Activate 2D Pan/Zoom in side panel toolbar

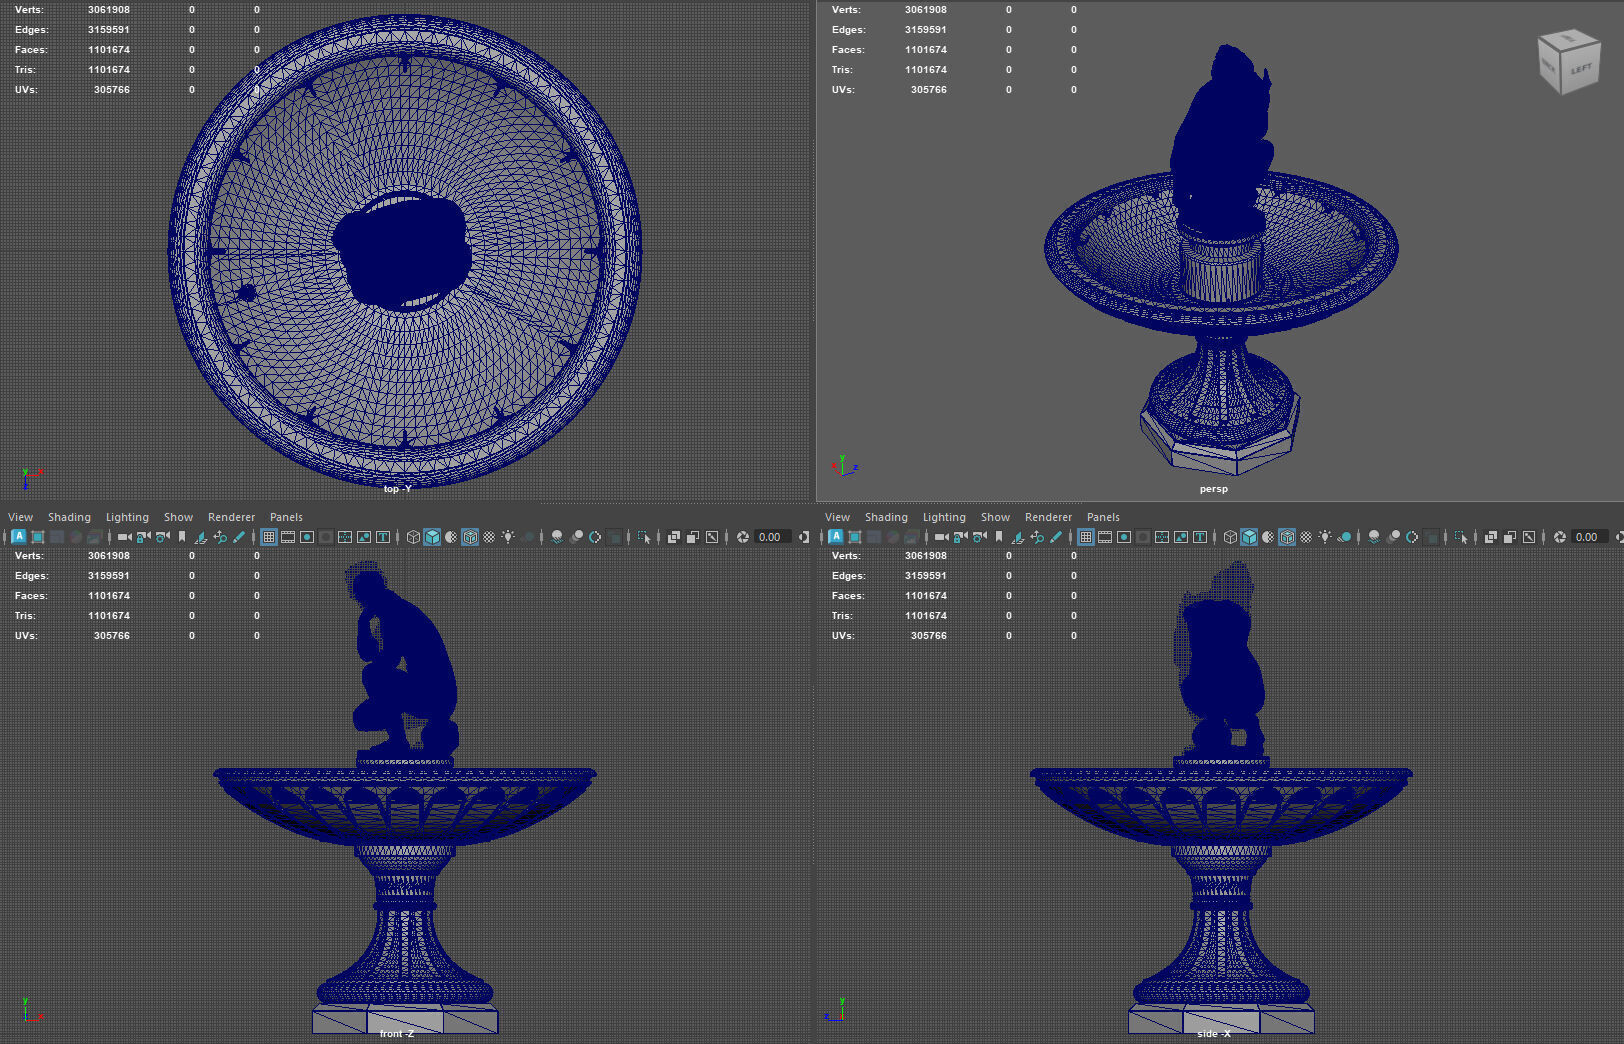[x=1037, y=537]
